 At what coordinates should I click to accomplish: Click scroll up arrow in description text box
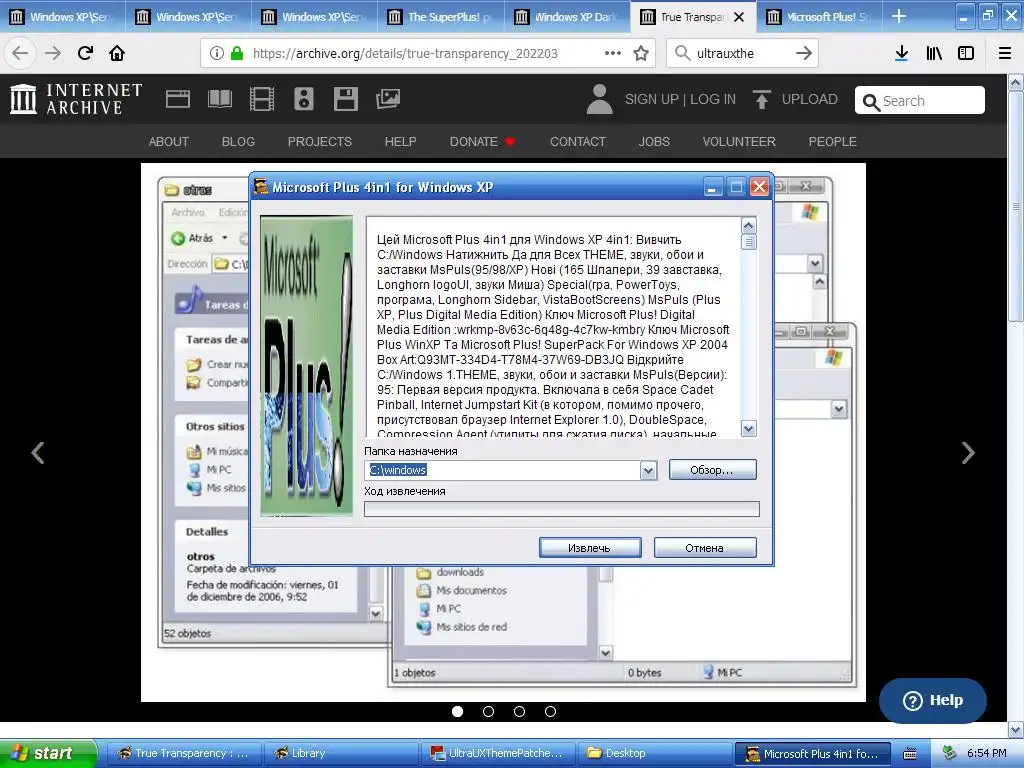[748, 226]
